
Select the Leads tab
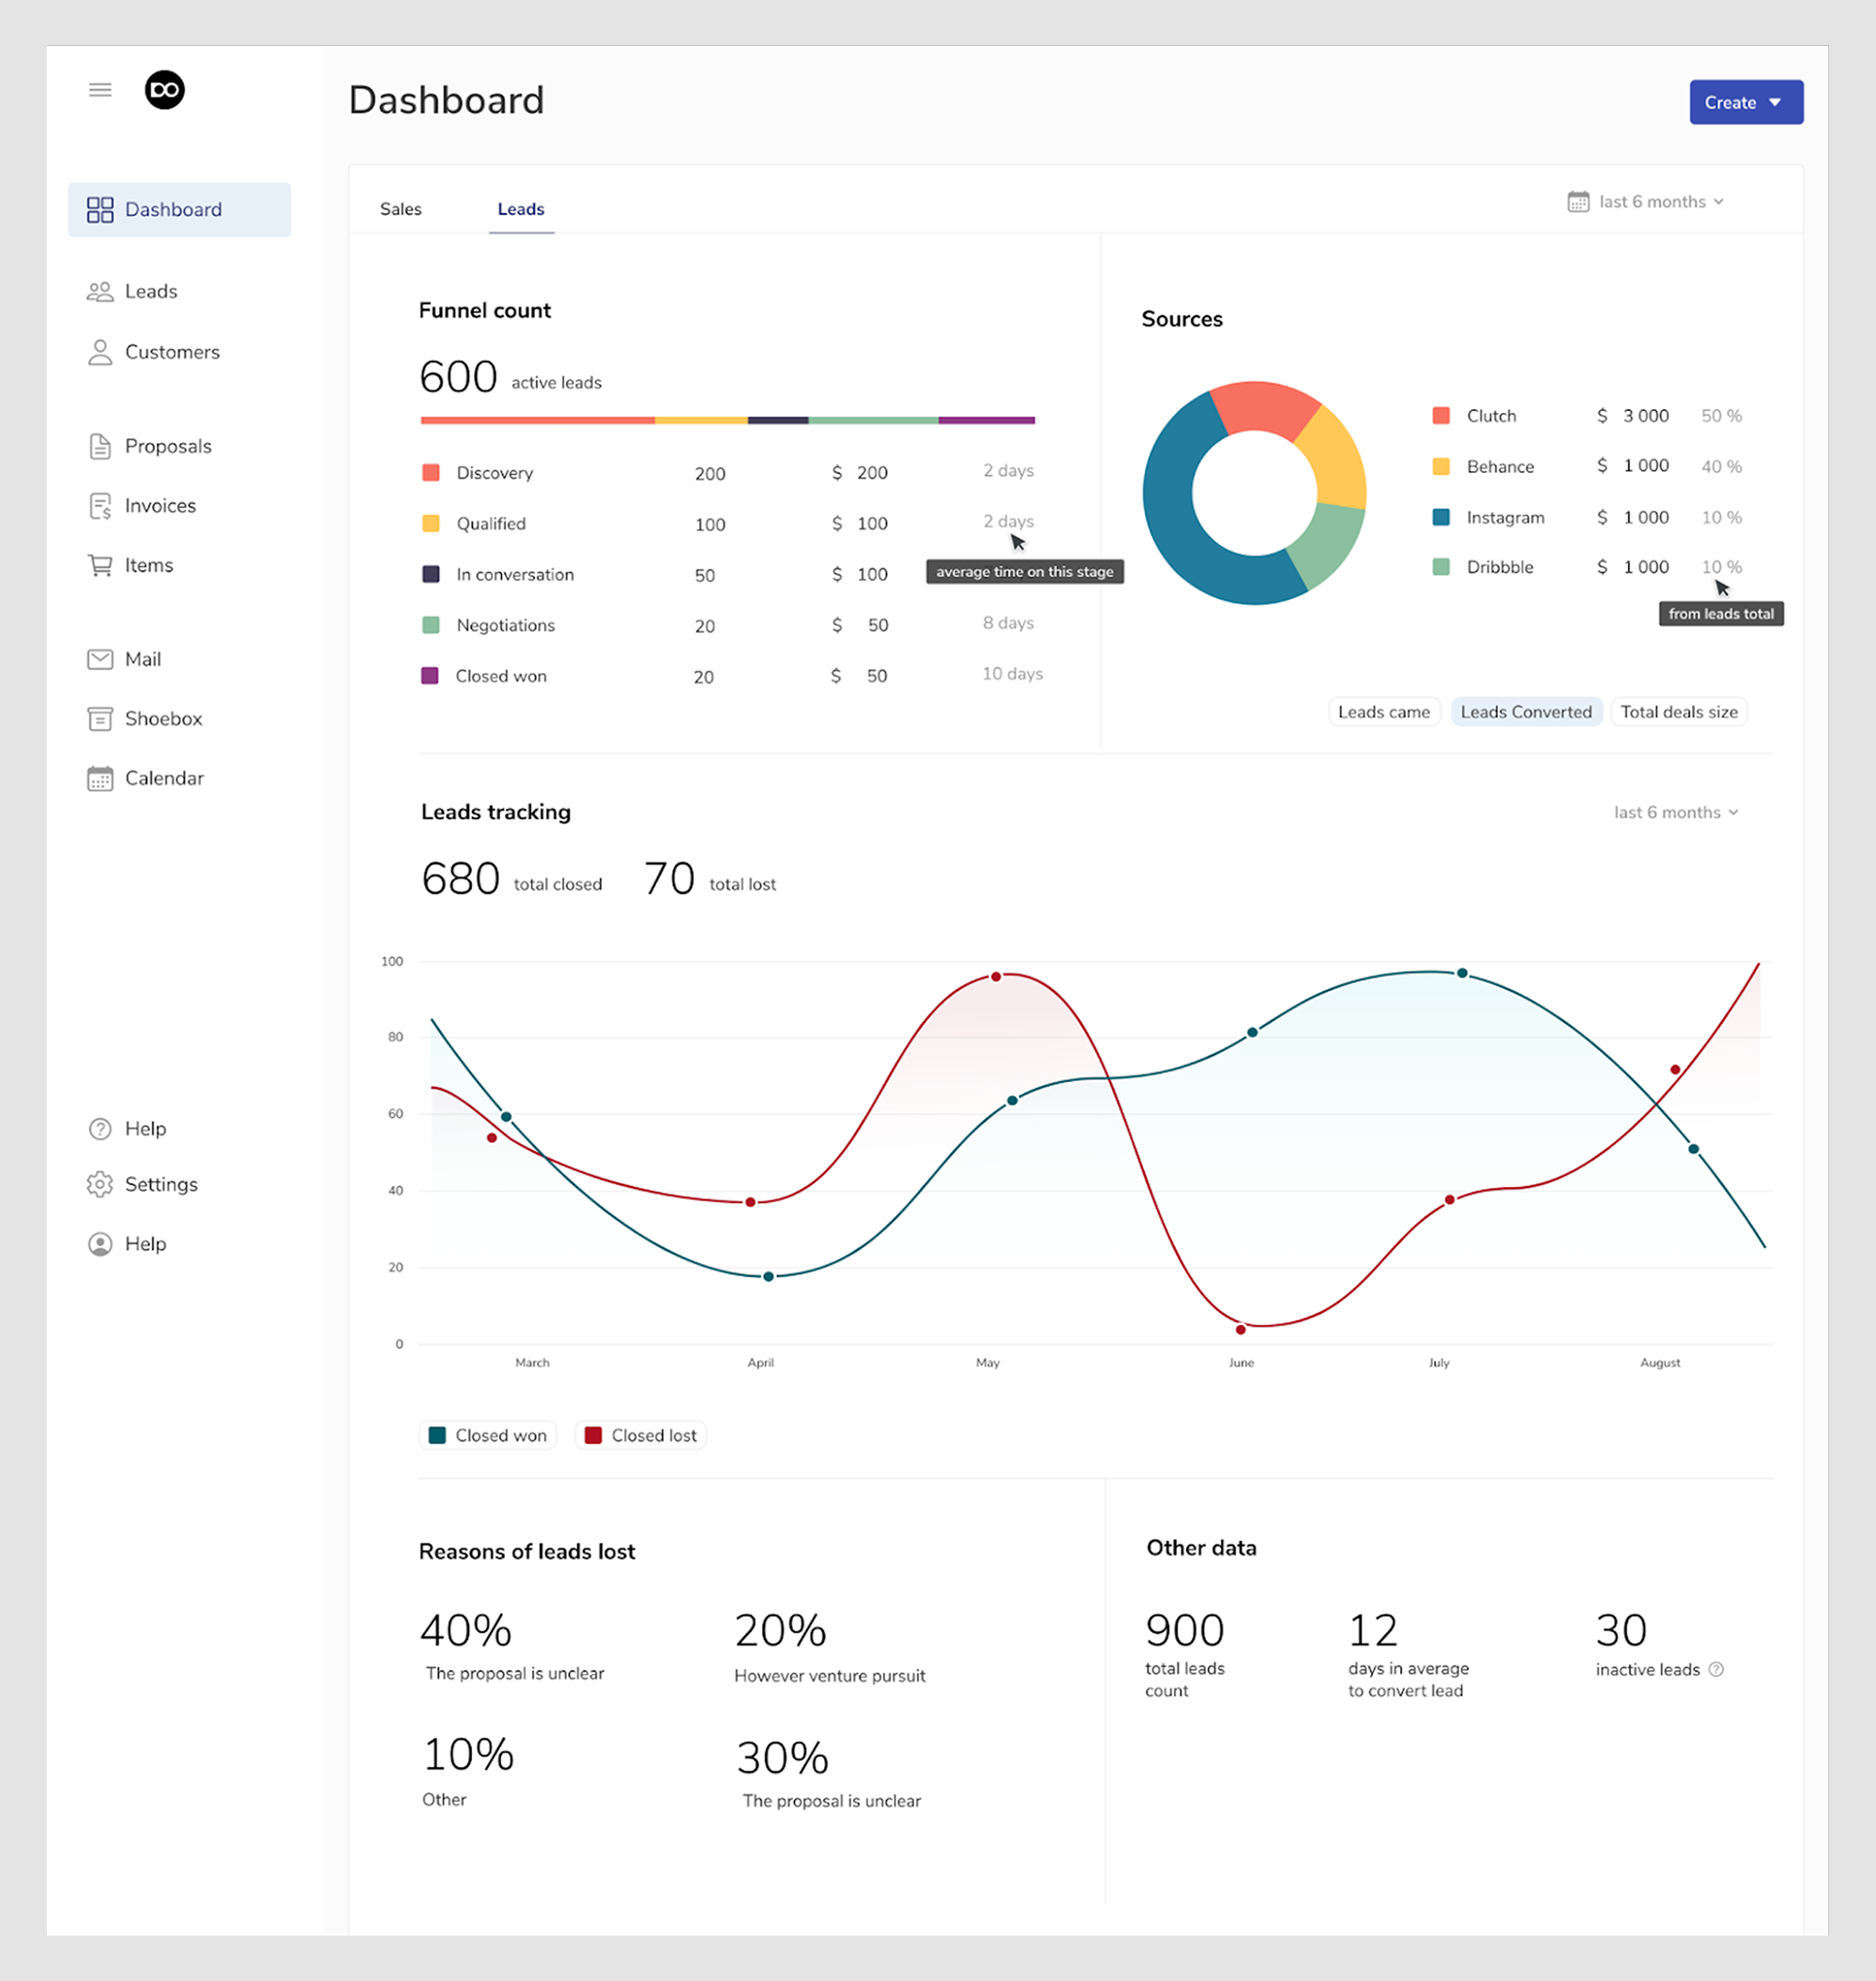[x=520, y=209]
